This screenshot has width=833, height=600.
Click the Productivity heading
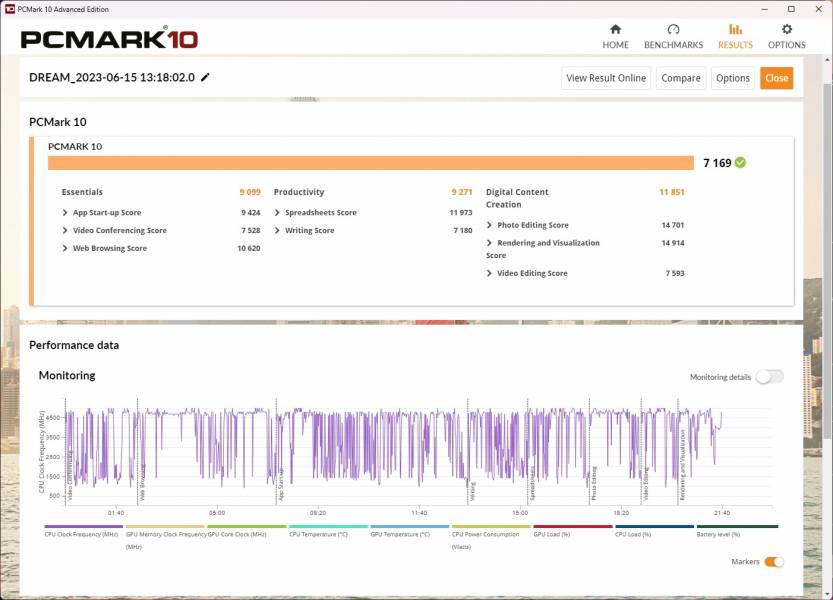(x=299, y=192)
